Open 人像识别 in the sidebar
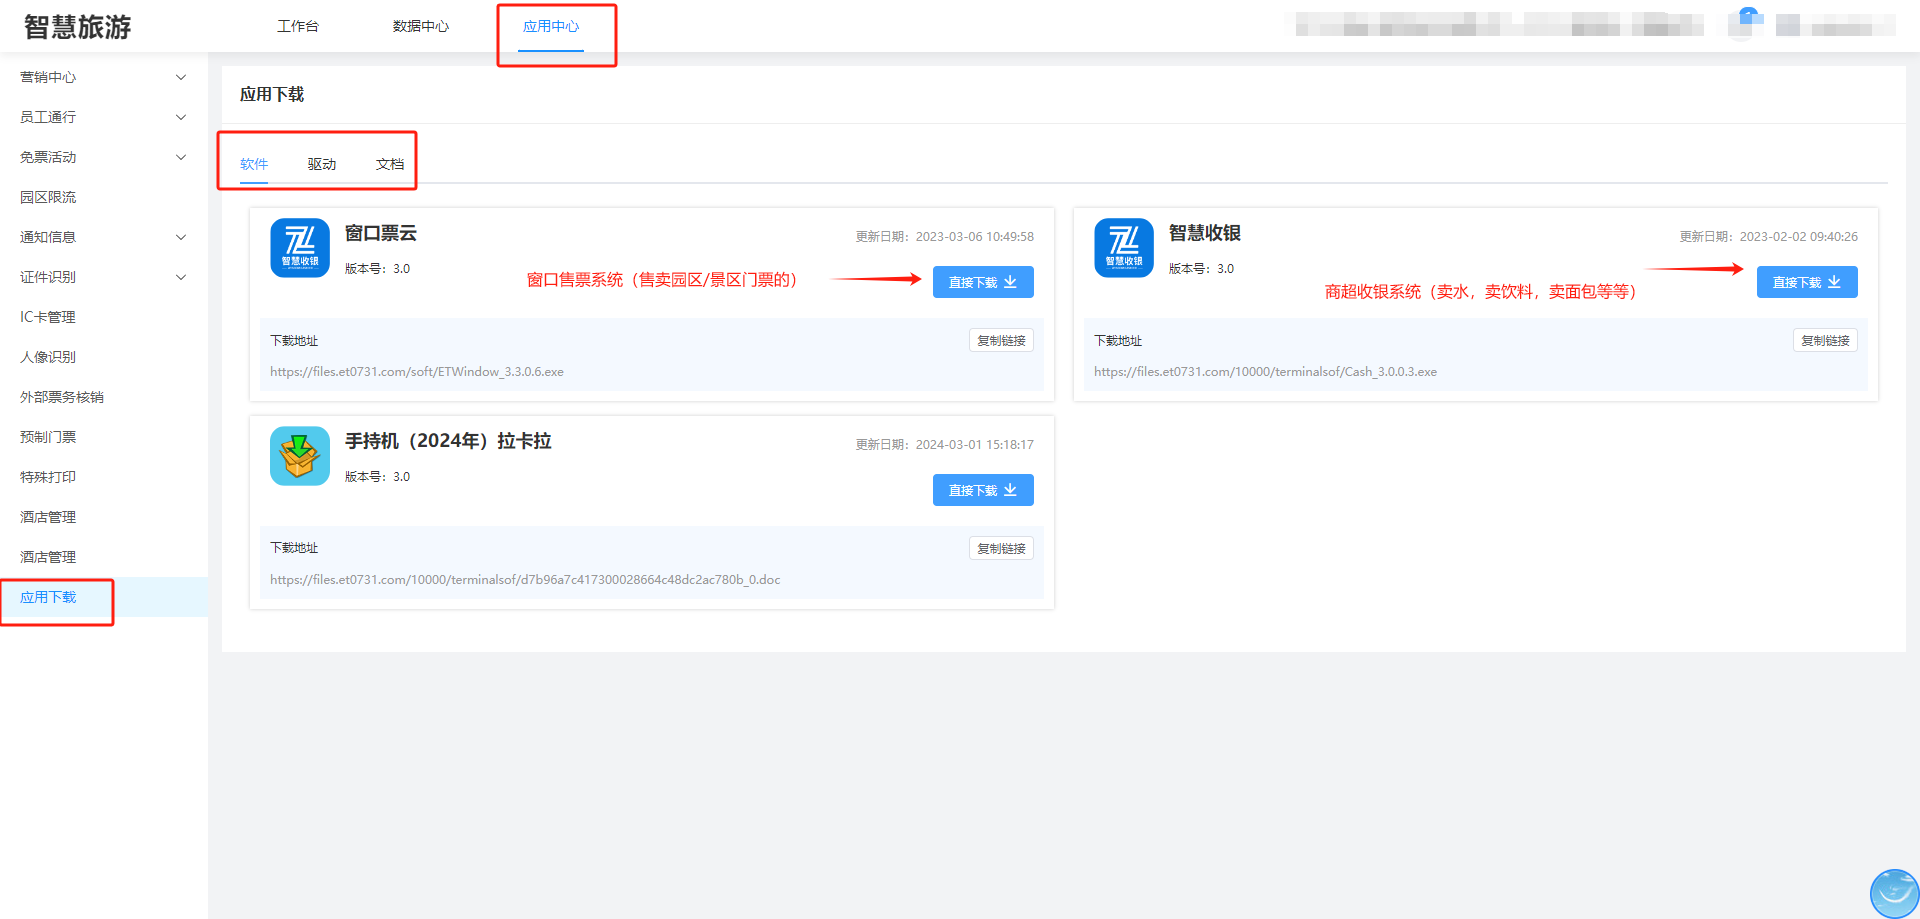 [48, 357]
